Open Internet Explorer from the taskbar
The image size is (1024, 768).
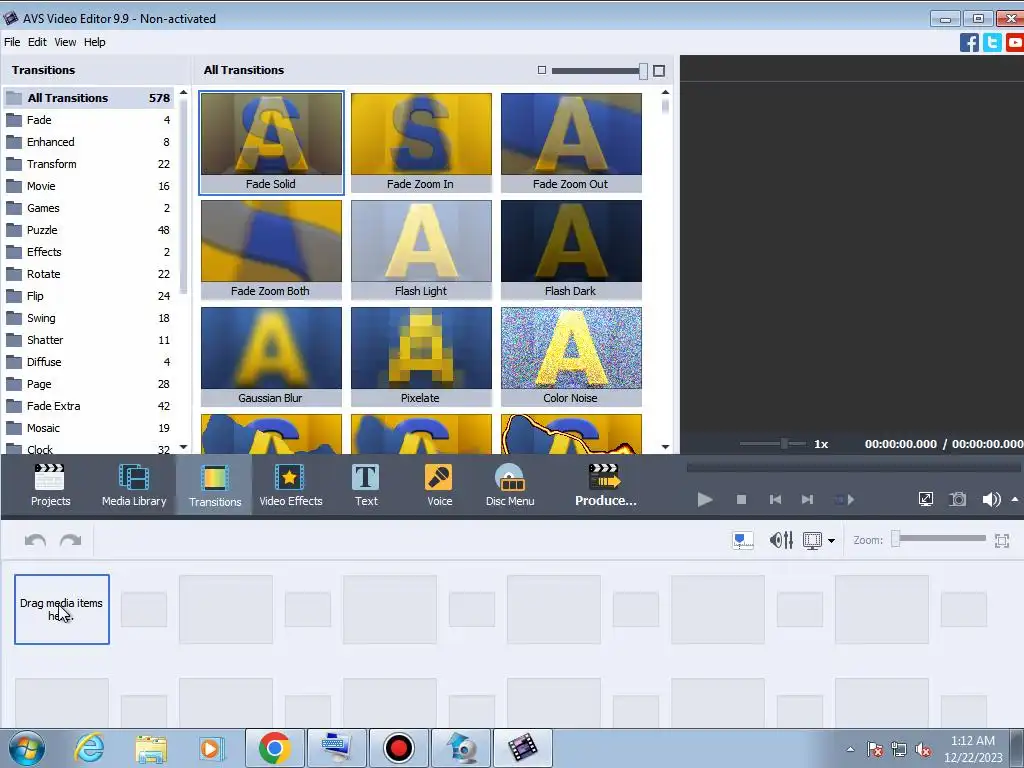coord(89,748)
